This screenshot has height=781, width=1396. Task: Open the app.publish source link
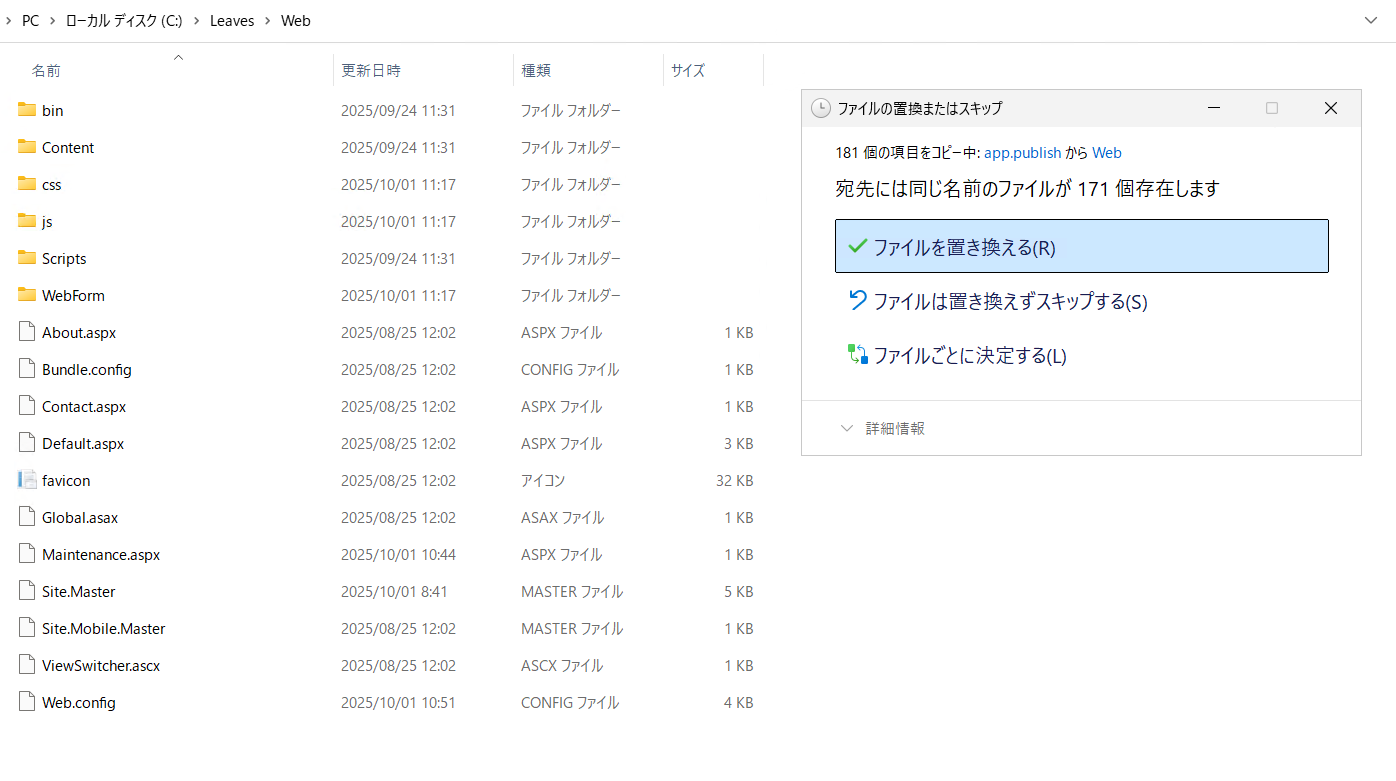pyautogui.click(x=1022, y=153)
